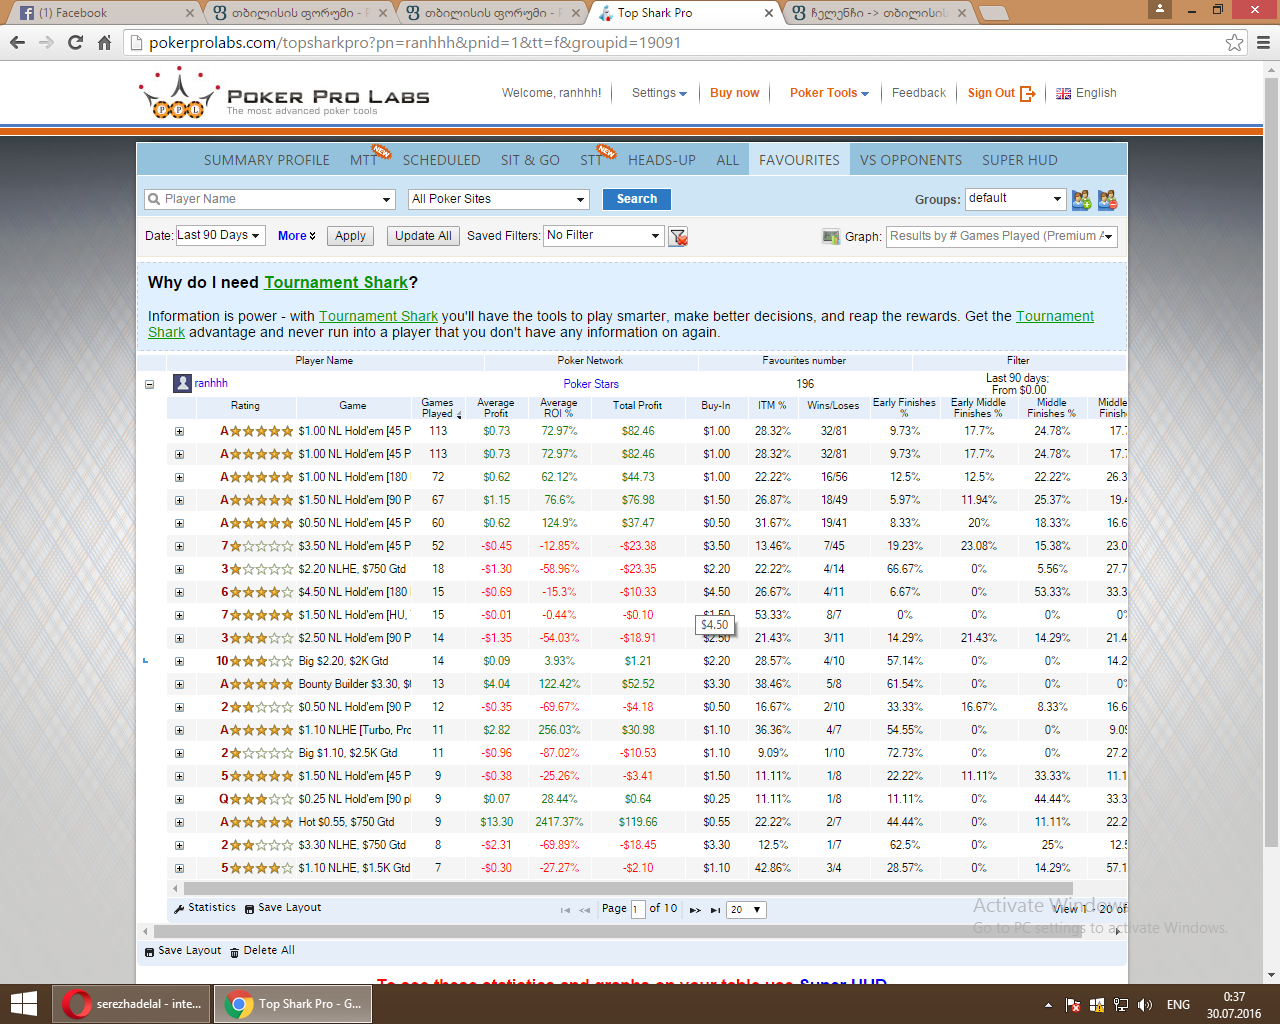Go to the next results page
1280x1024 pixels.
coord(695,910)
